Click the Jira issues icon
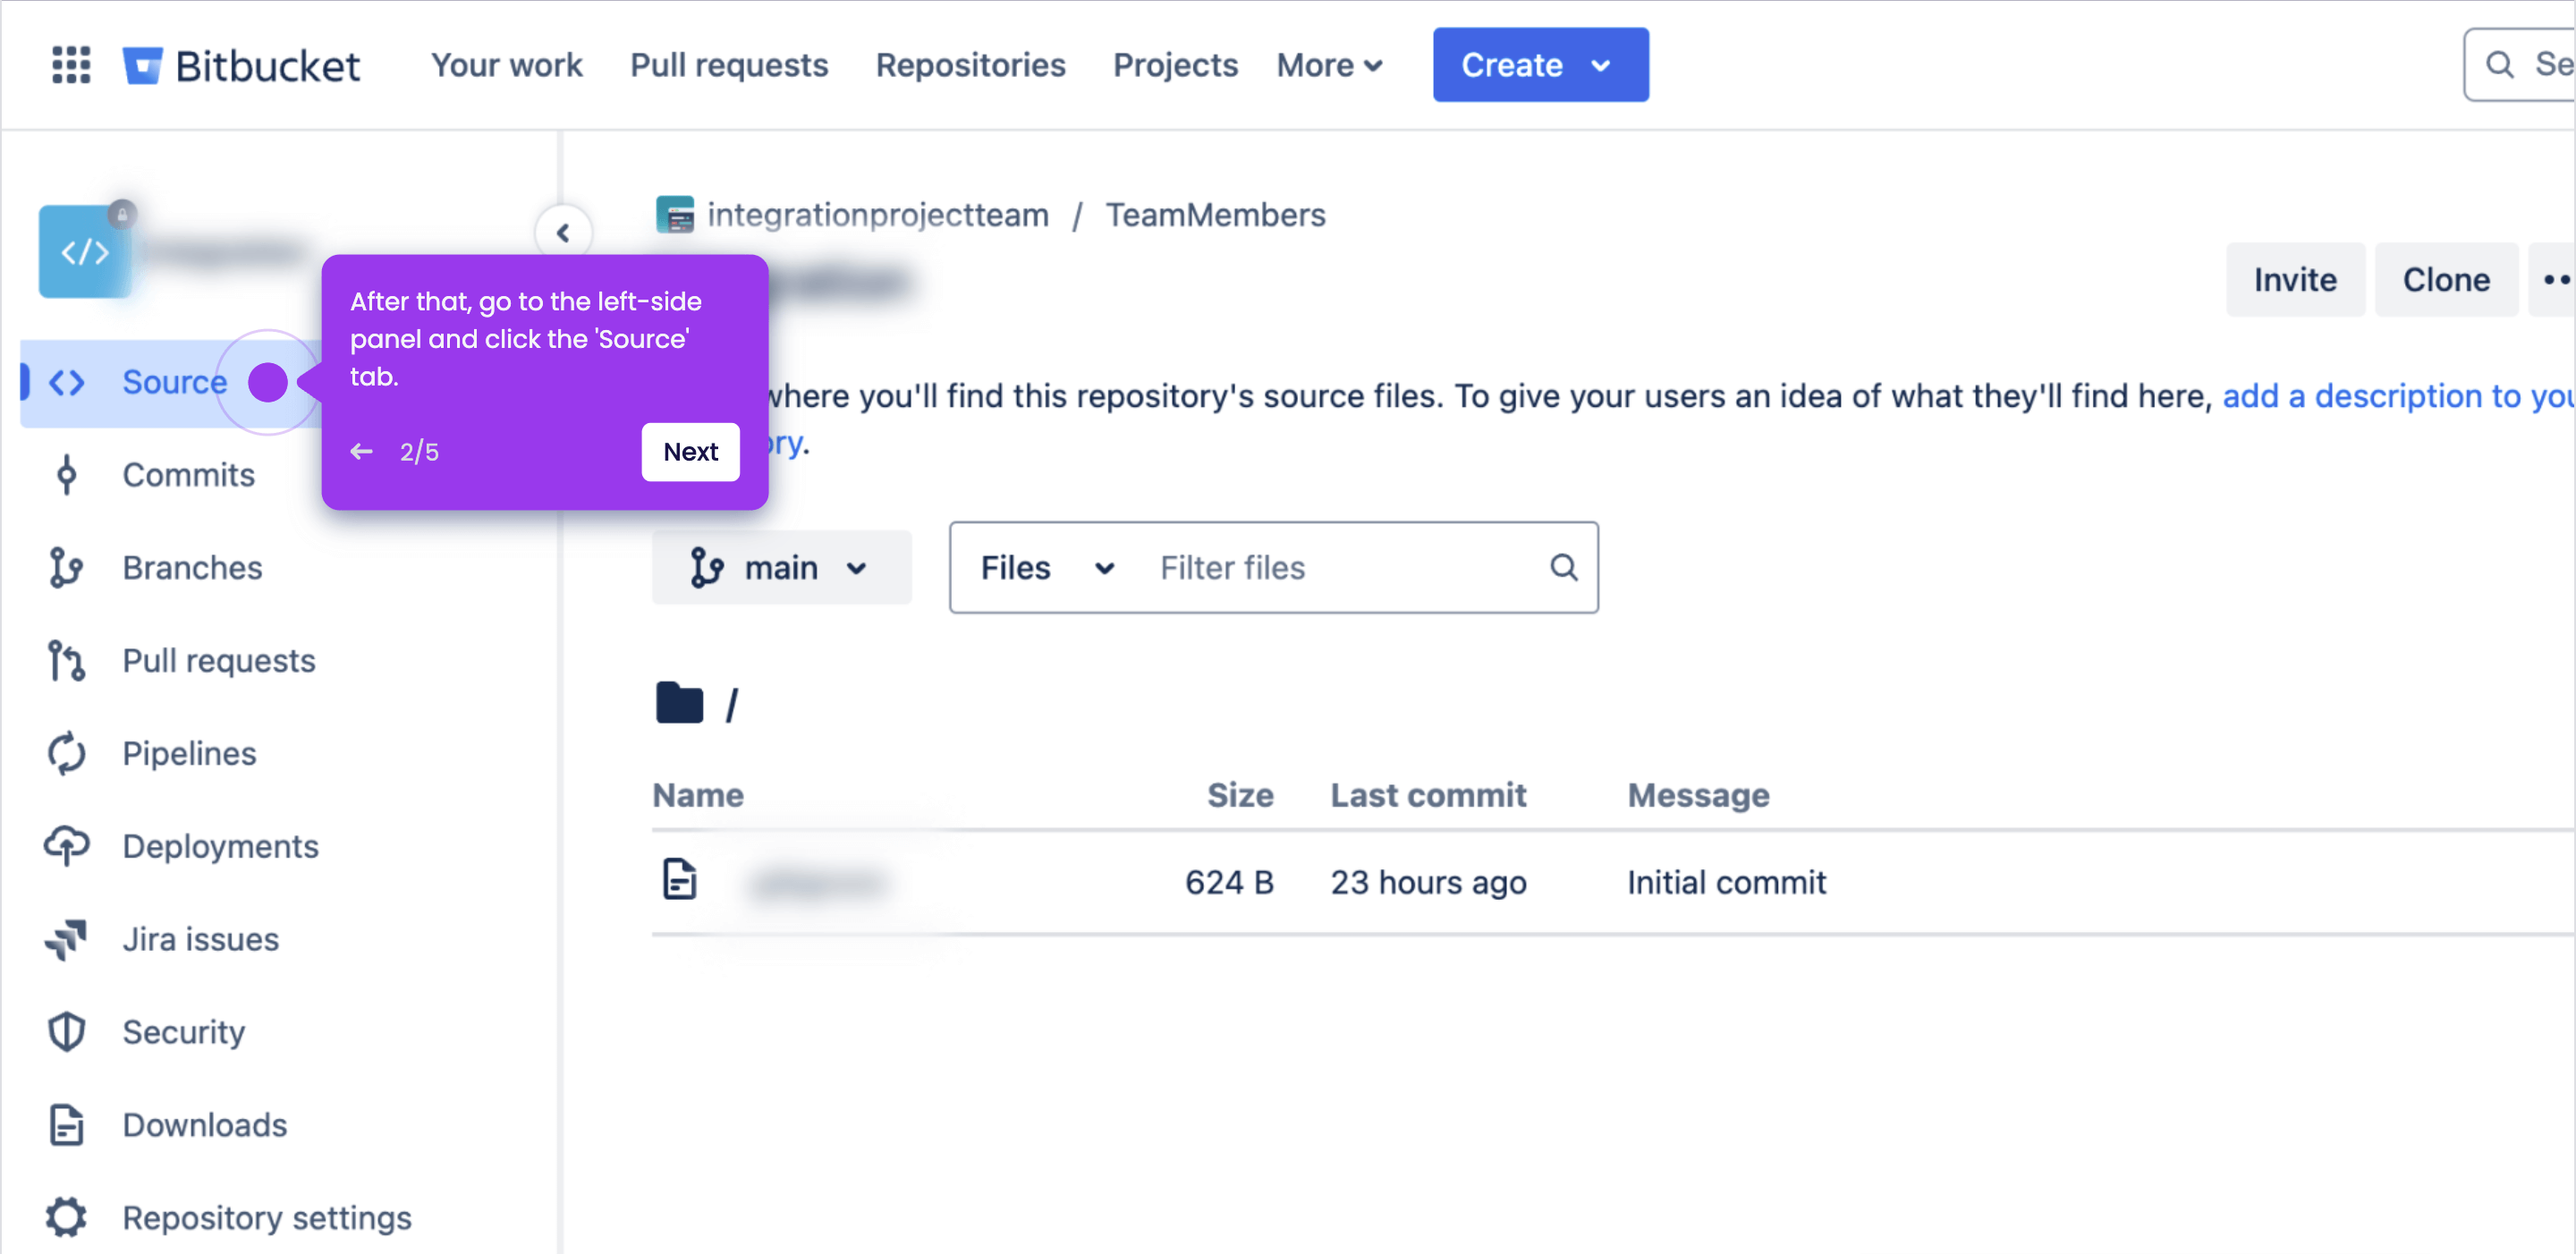 tap(67, 940)
